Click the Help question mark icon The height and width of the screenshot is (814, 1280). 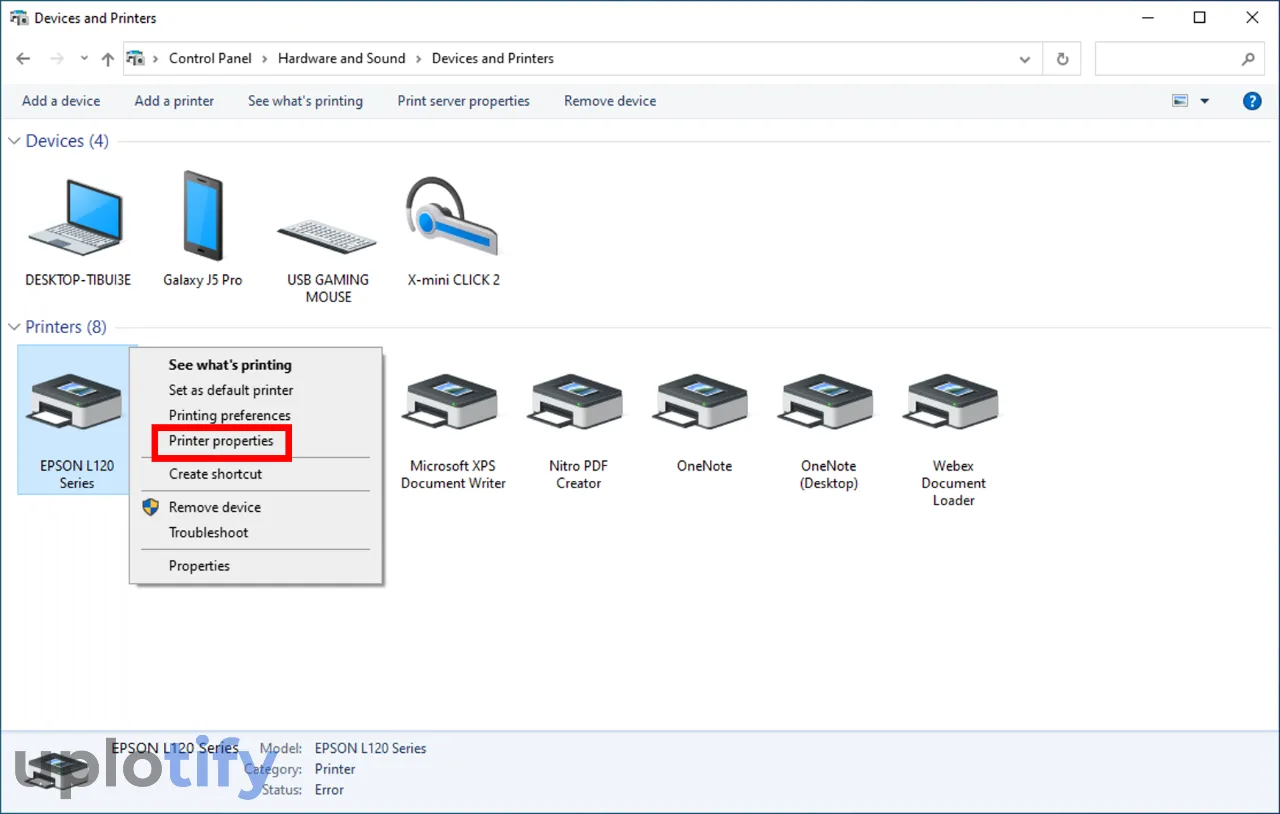pyautogui.click(x=1252, y=101)
